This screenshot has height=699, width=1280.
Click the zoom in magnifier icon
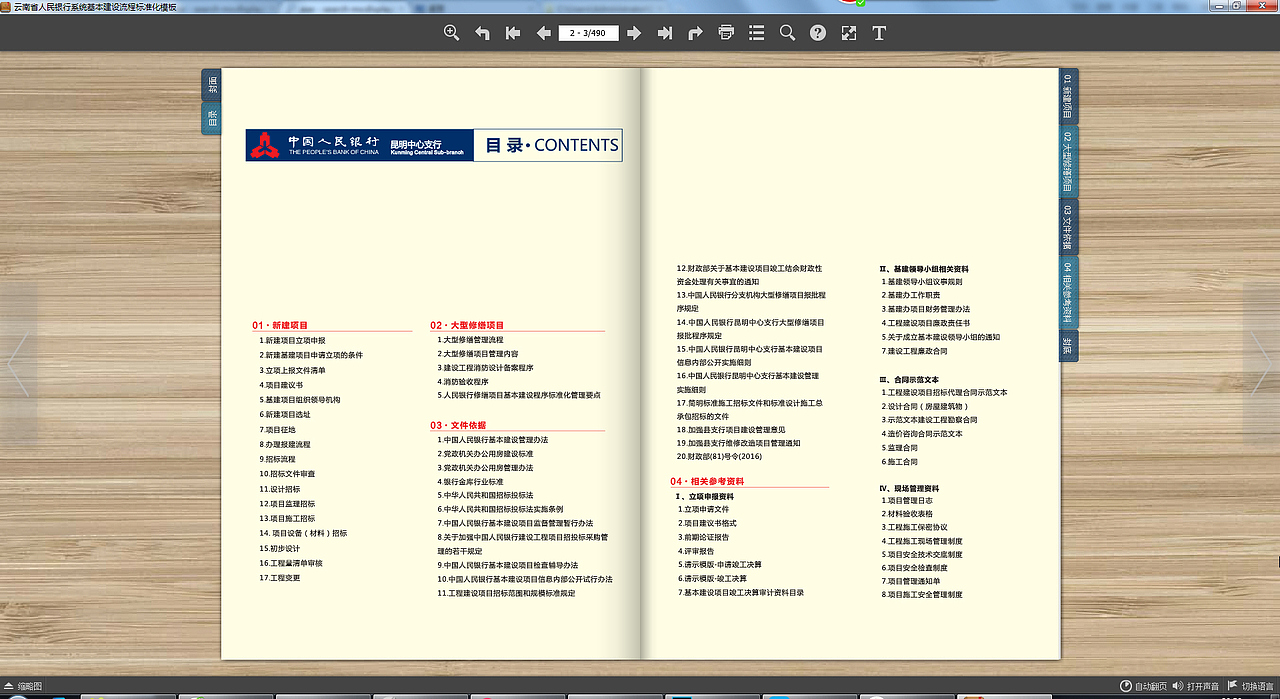pyautogui.click(x=451, y=33)
